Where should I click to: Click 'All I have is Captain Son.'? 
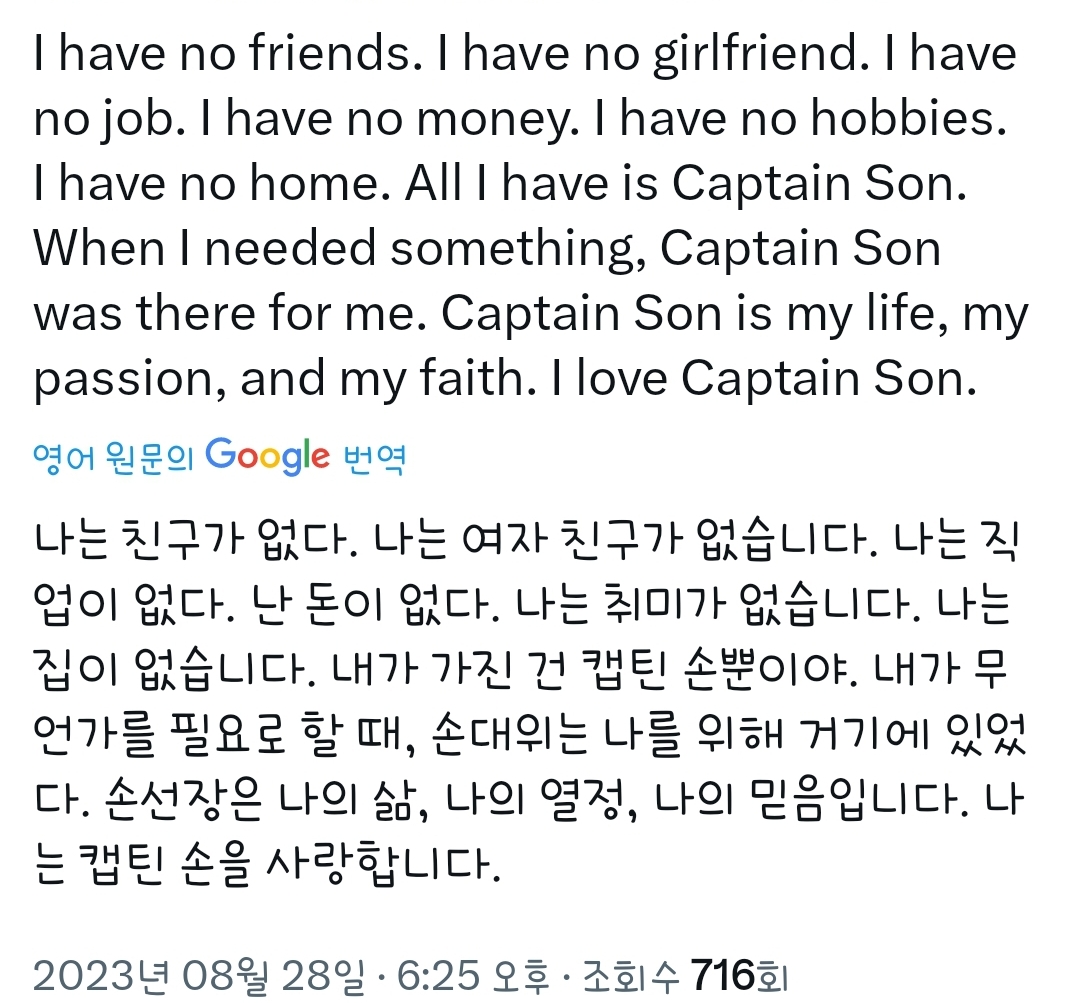point(686,185)
